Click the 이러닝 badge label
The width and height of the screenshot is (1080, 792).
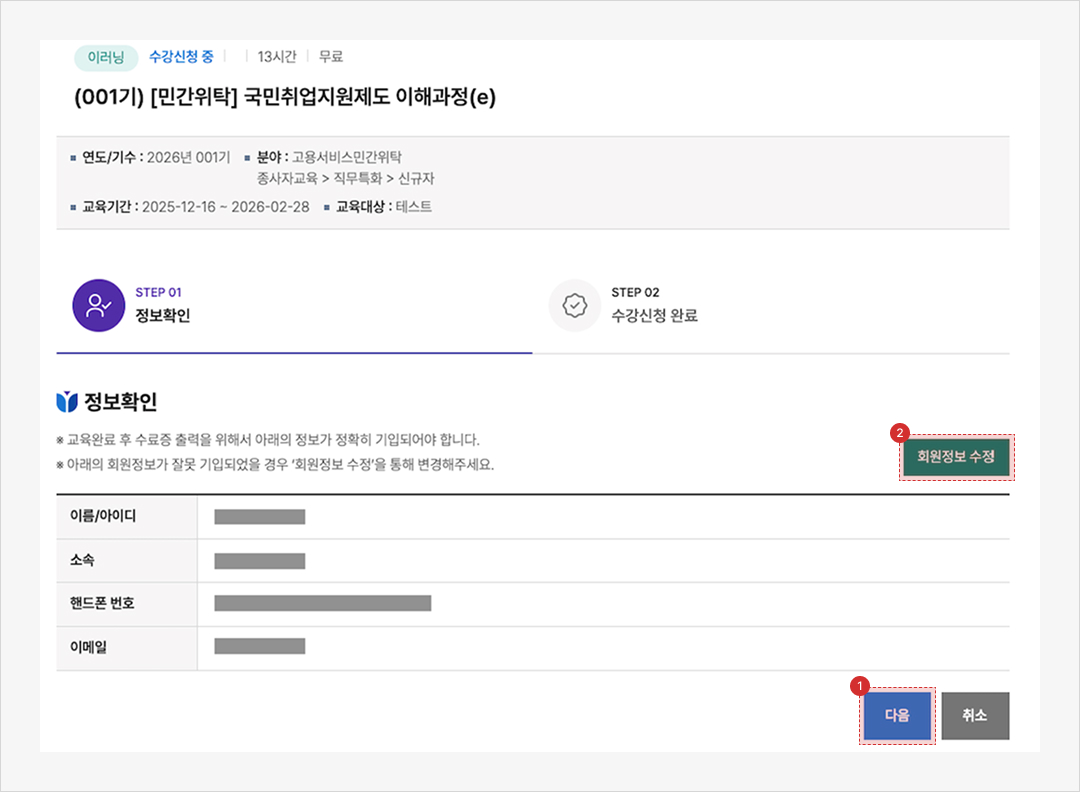[106, 57]
